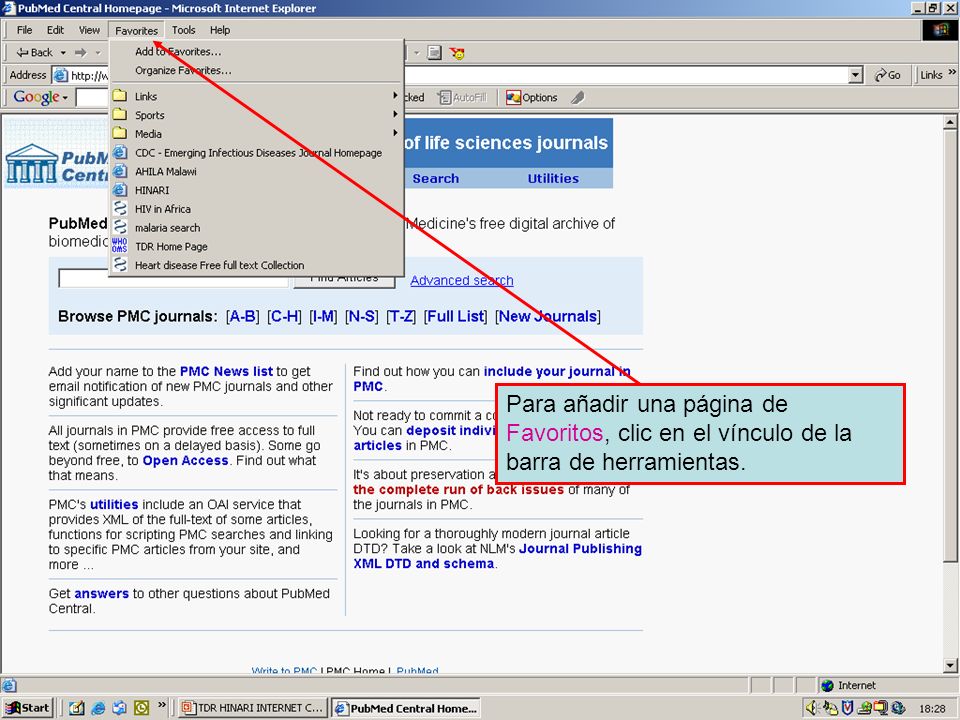Open the HIV in Africa favorite
Viewport: 960px width, 720px height.
point(257,209)
